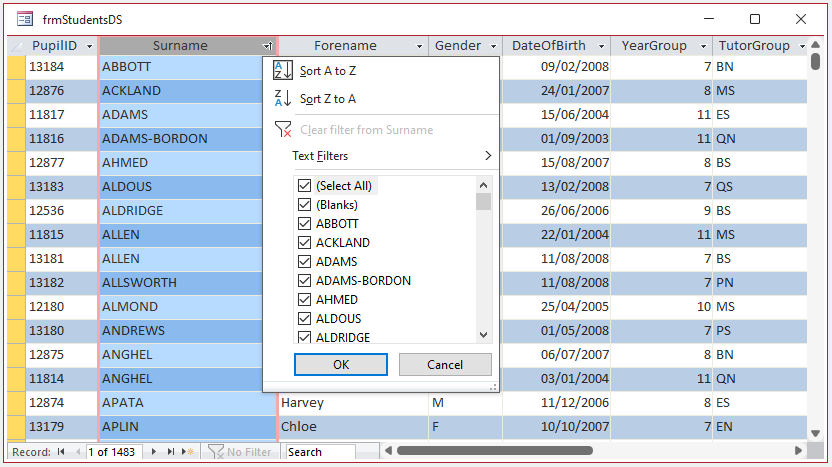Expand Text Filters submenu arrow
Viewport: 832px width, 467px height.
488,155
